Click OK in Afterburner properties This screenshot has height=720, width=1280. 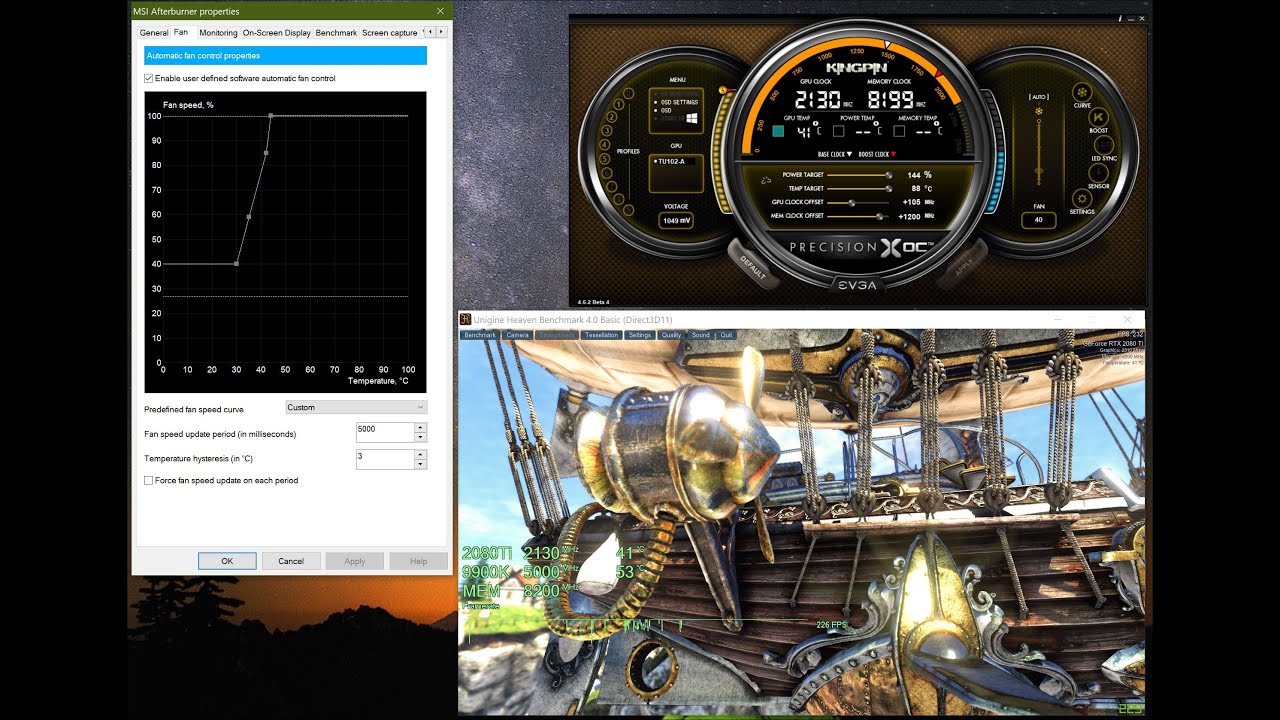[x=227, y=561]
